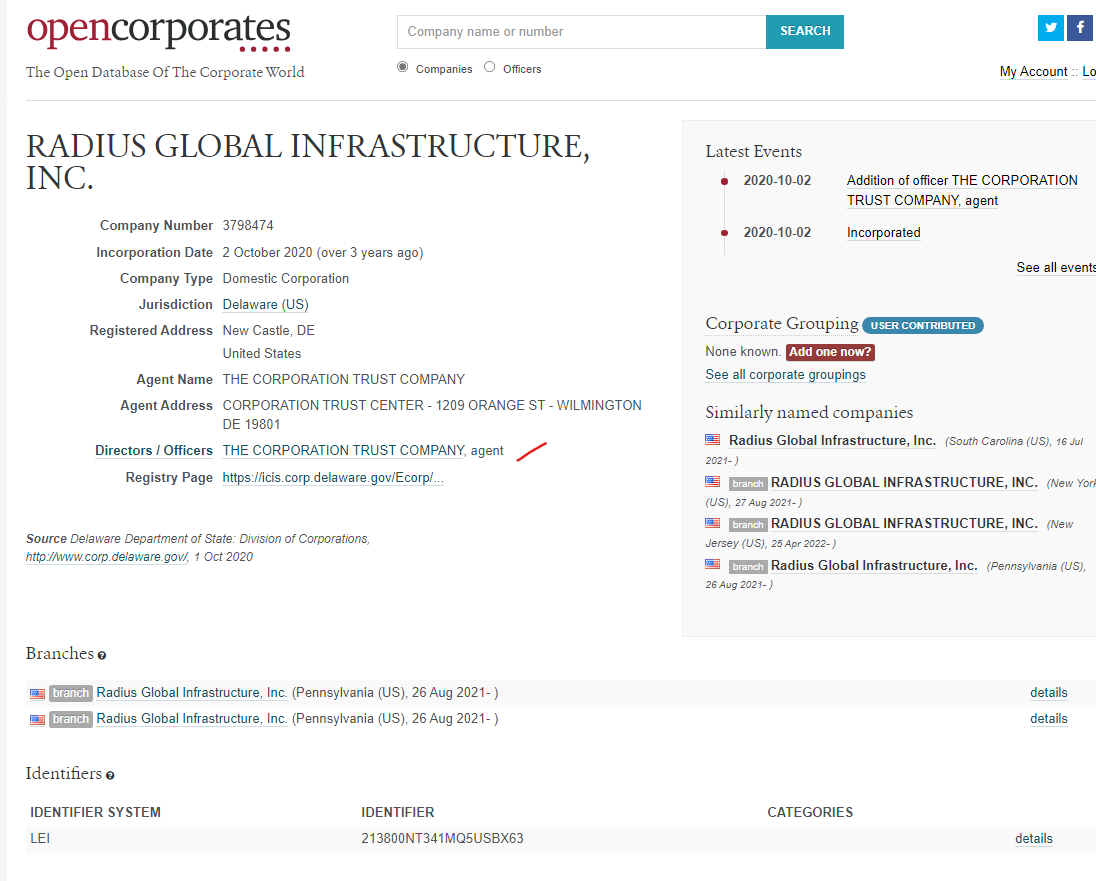Open the icis.corp.delaware.gov registry page link
The image size is (1096, 881).
[333, 478]
